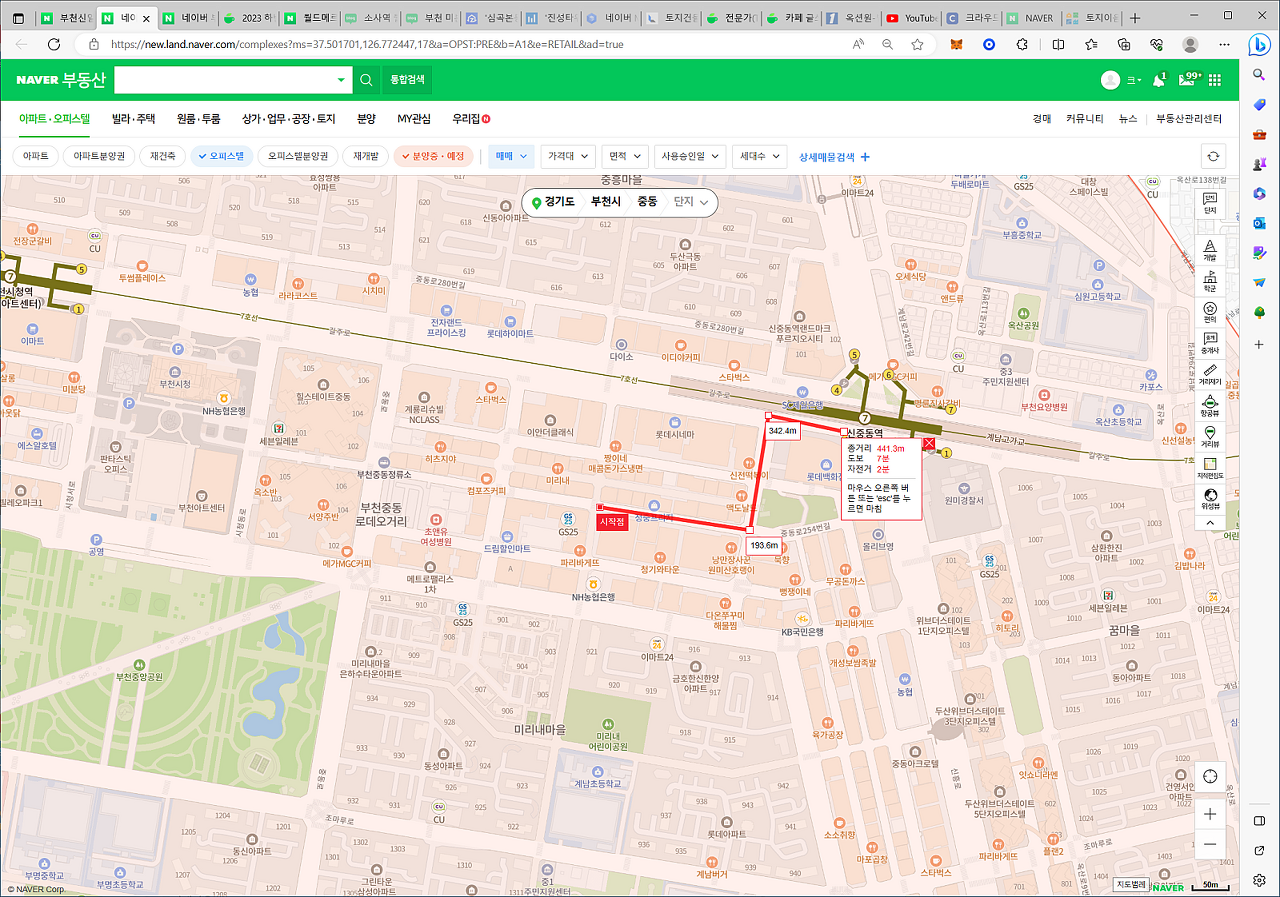
Task: Open the MY관심 tab
Action: (x=413, y=118)
